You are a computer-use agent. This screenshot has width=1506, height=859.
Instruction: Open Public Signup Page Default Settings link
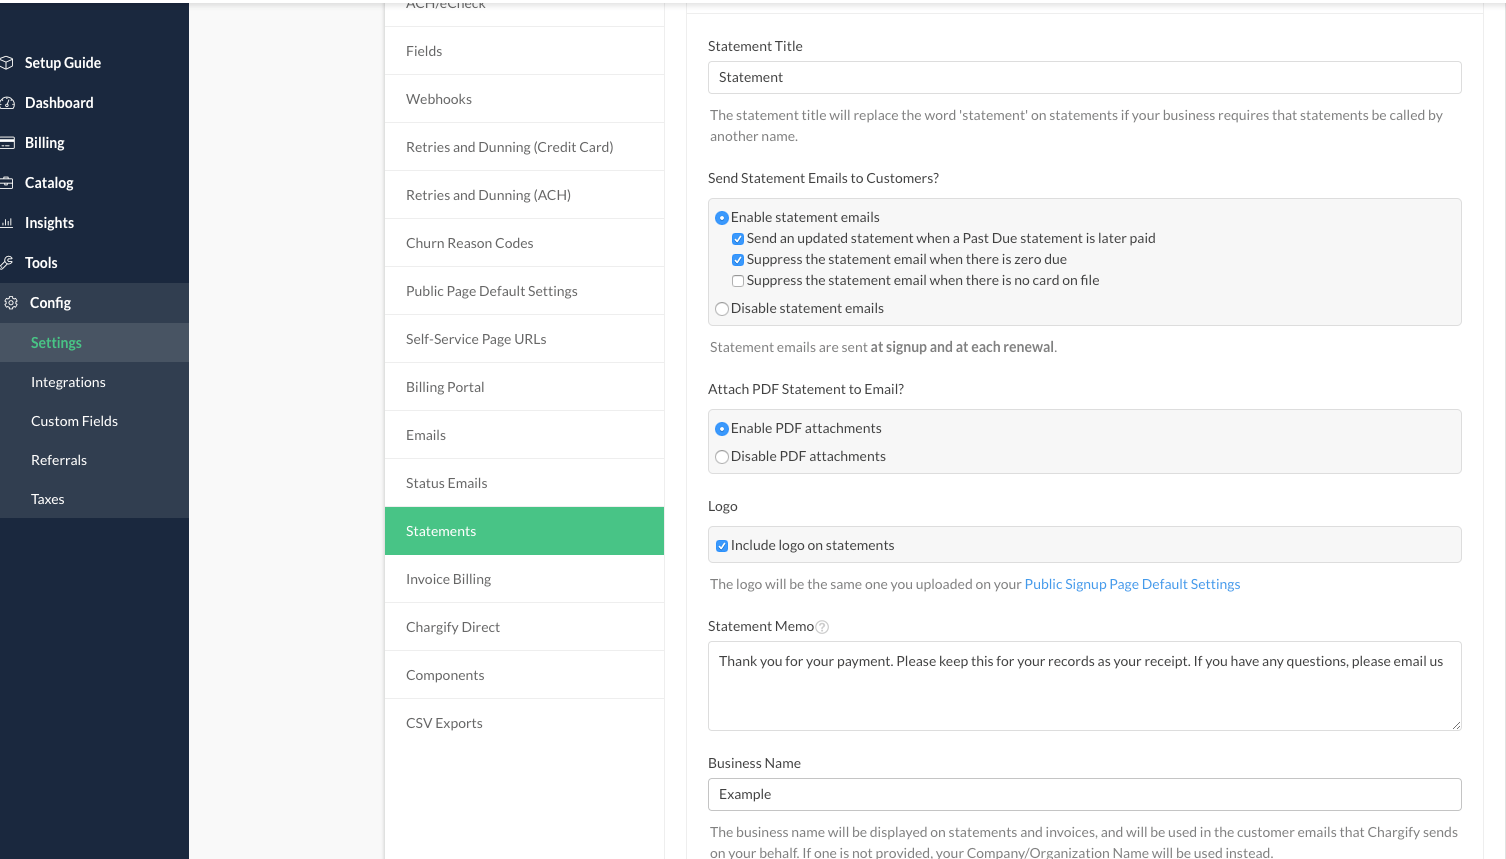click(x=1131, y=584)
